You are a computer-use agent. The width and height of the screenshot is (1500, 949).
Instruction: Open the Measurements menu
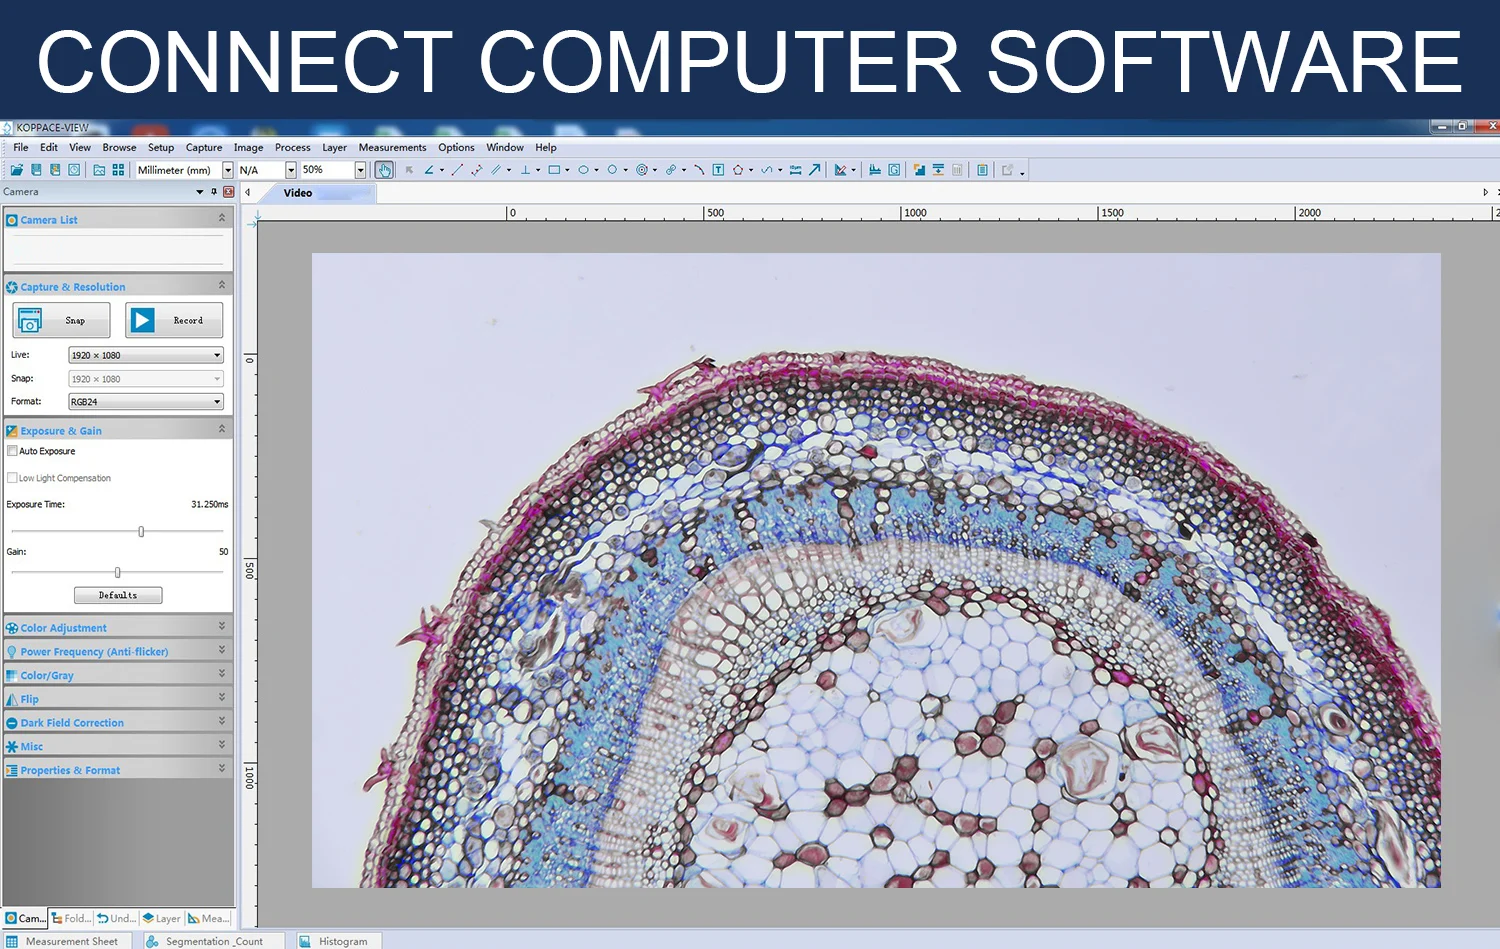click(x=392, y=147)
